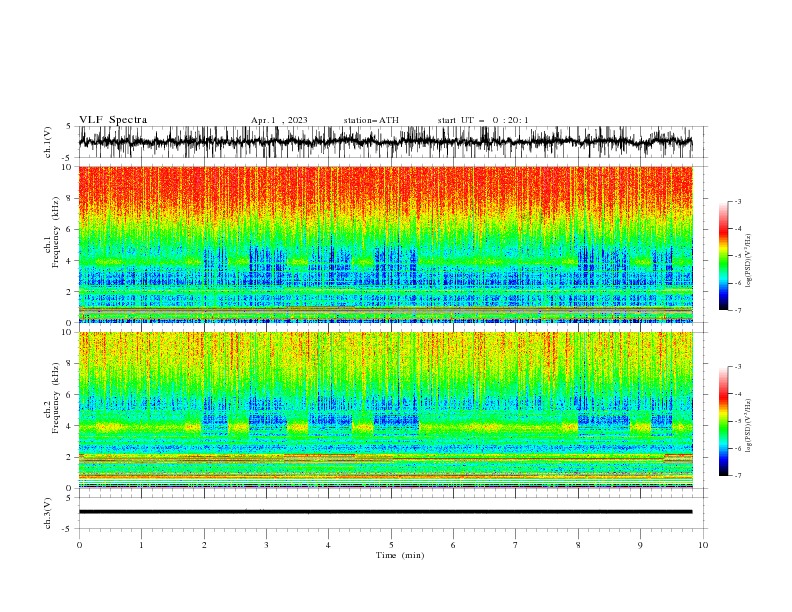The image size is (792, 612).
Task: Click the ch.2 spectrogram color scale bar
Action: pos(723,421)
